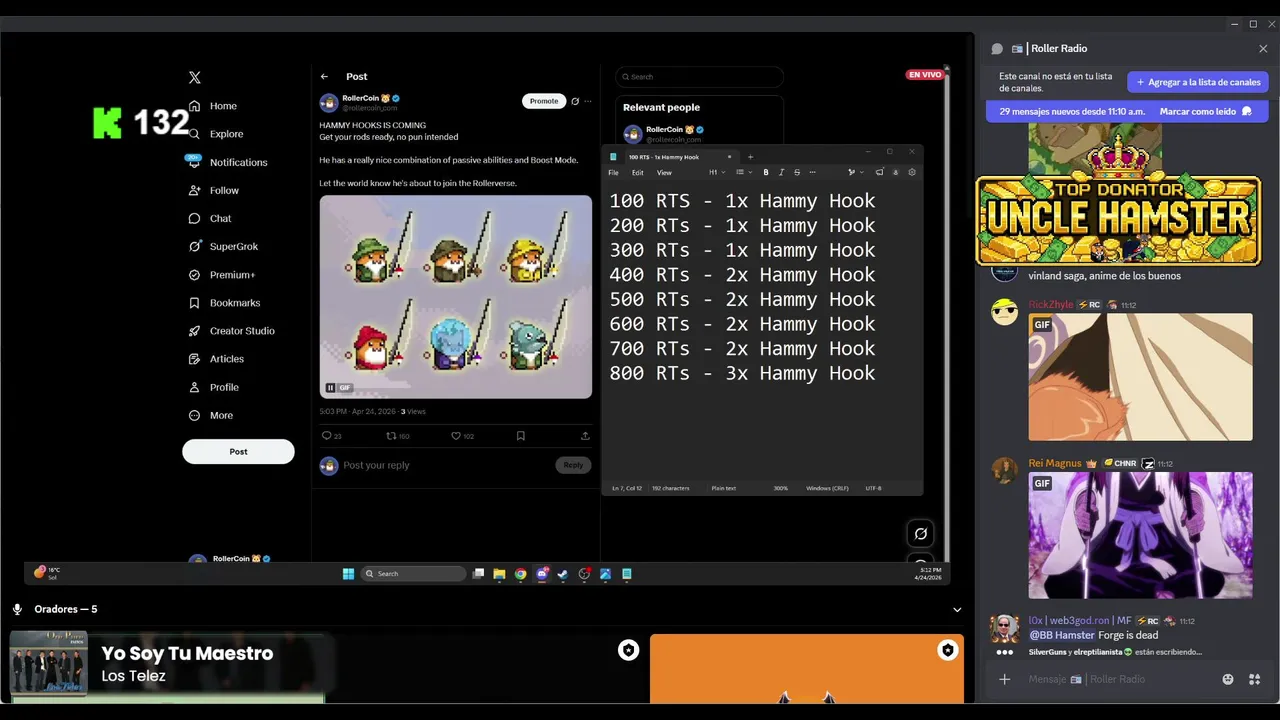Open Chrome from taskbar

click(520, 574)
